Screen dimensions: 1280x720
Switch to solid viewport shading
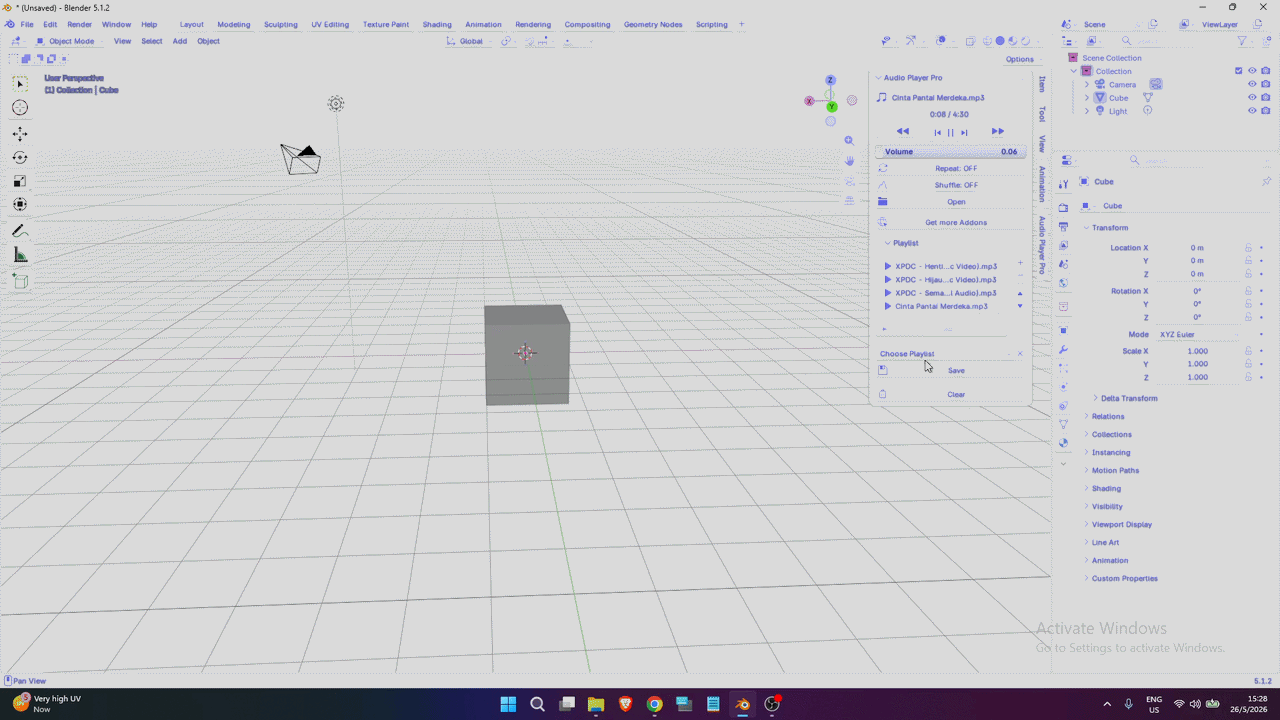[999, 41]
